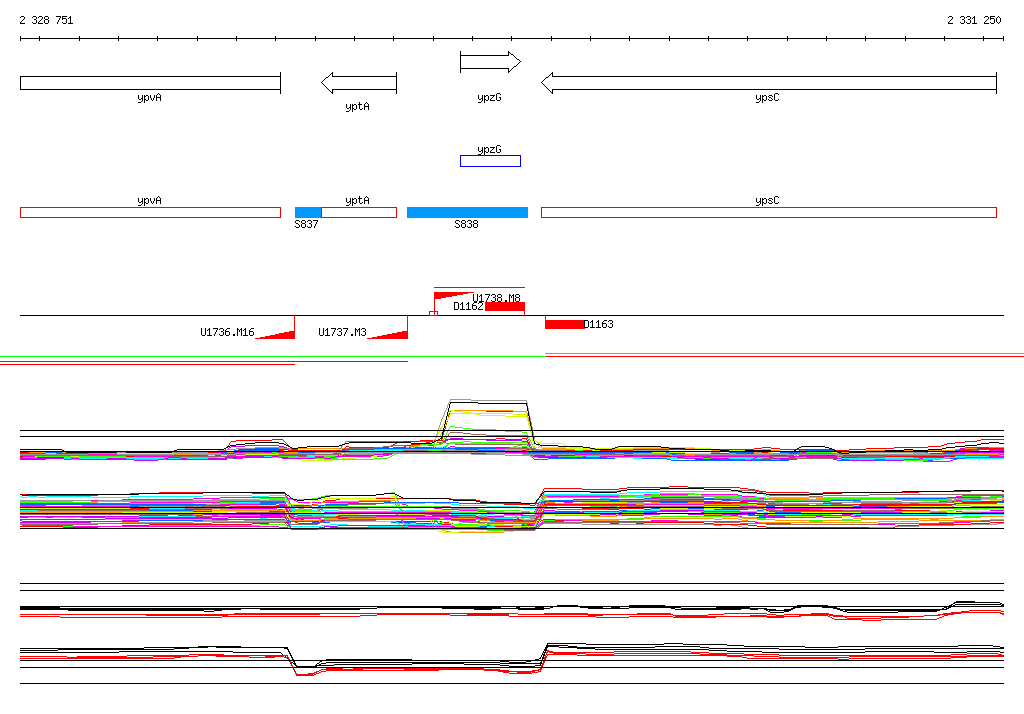The height and width of the screenshot is (714, 1024).
Task: Click the S837 label text
Action: coord(306,224)
